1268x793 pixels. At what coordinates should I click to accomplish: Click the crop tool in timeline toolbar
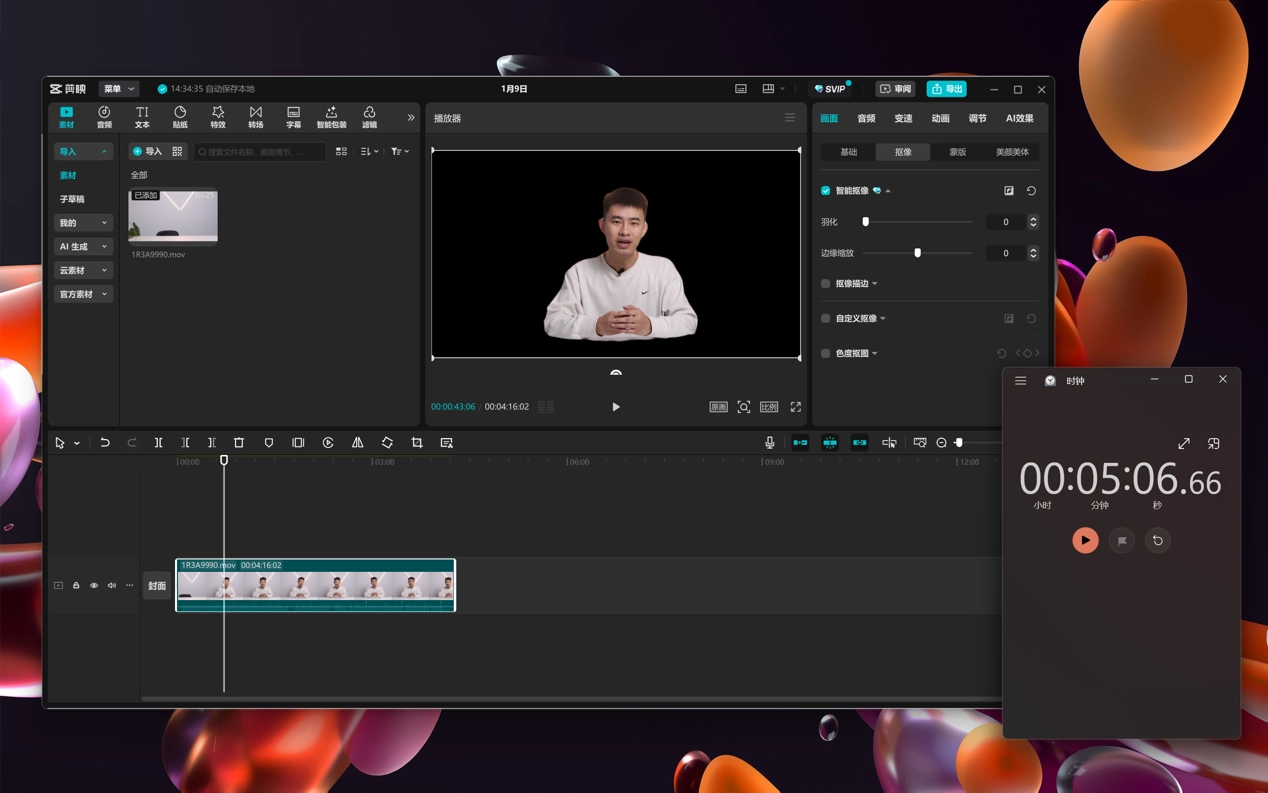[x=417, y=443]
